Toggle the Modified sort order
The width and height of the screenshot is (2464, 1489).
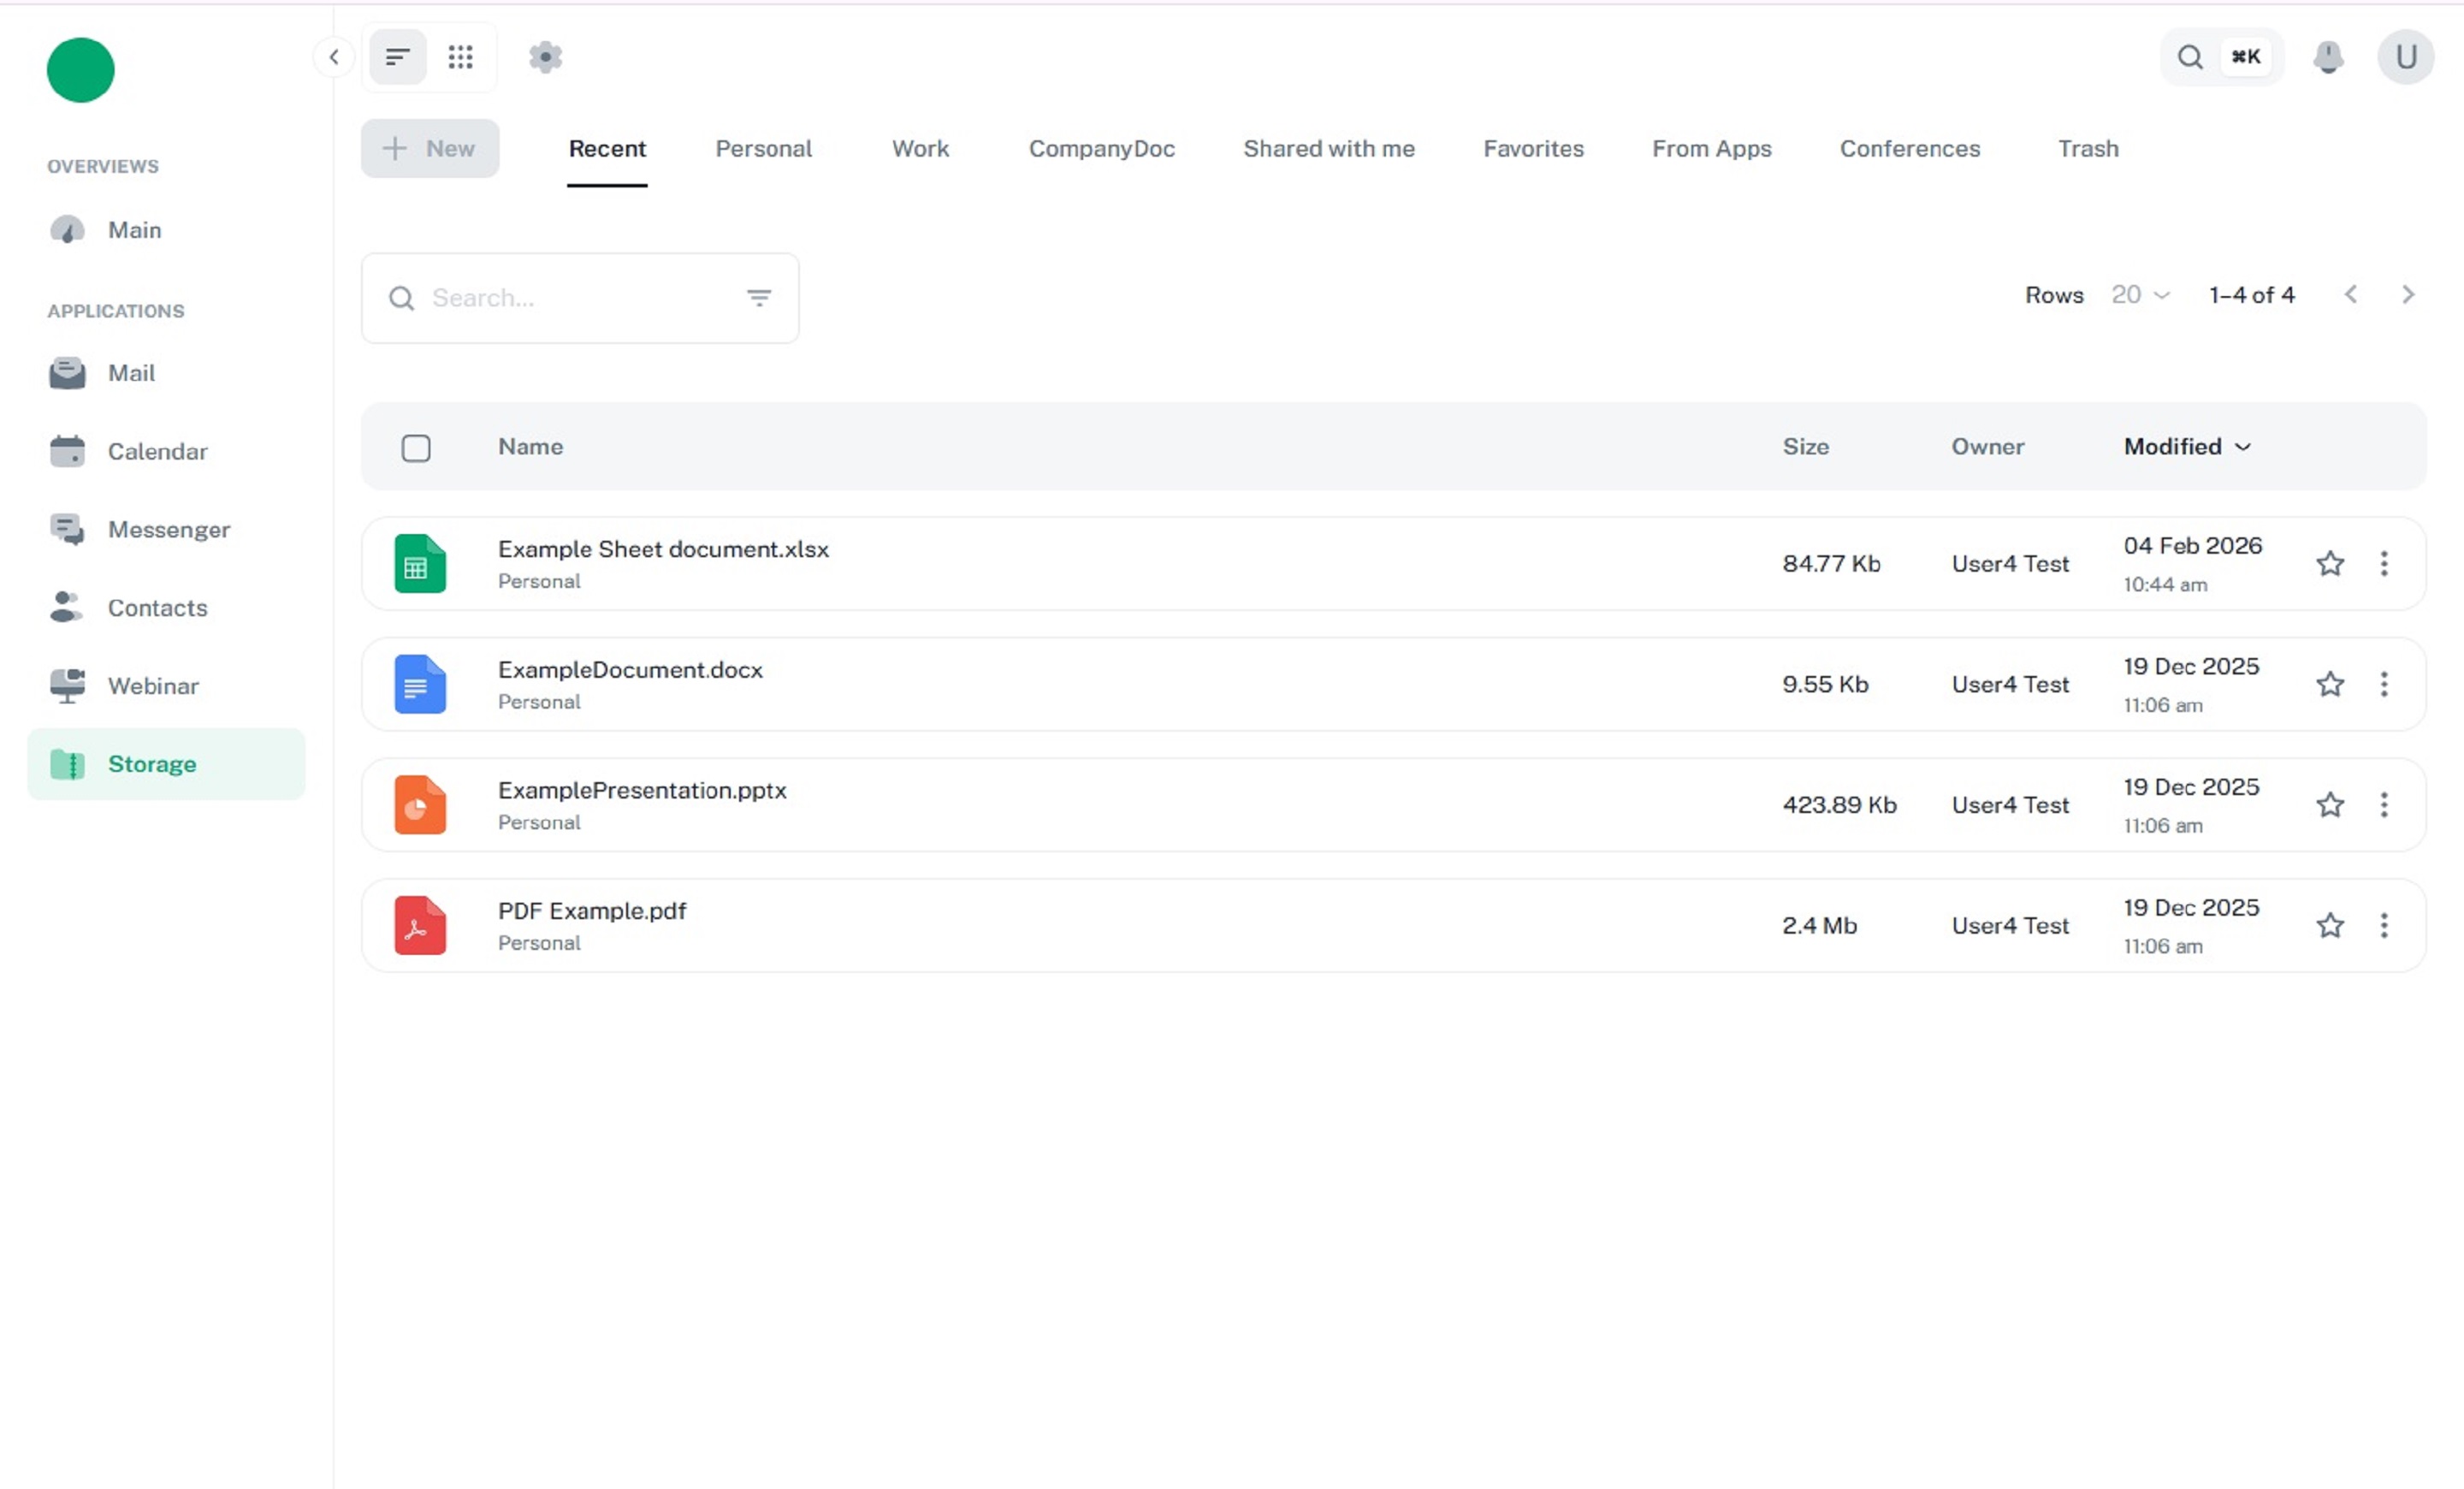coord(2187,447)
